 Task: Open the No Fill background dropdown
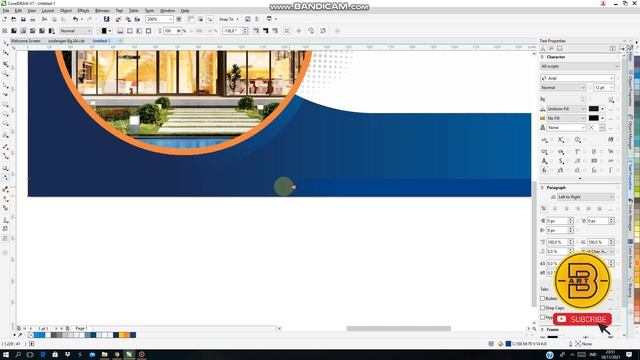coord(566,118)
